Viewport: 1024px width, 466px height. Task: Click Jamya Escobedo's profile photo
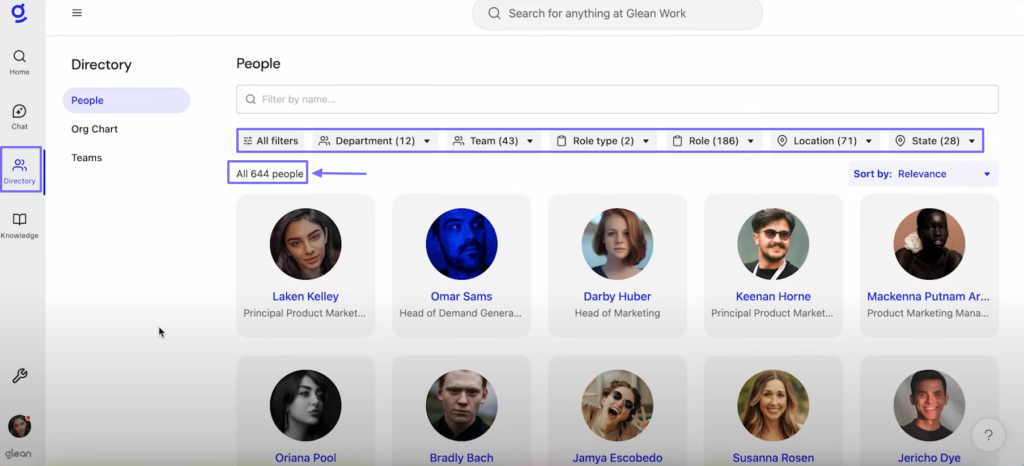[x=617, y=405]
